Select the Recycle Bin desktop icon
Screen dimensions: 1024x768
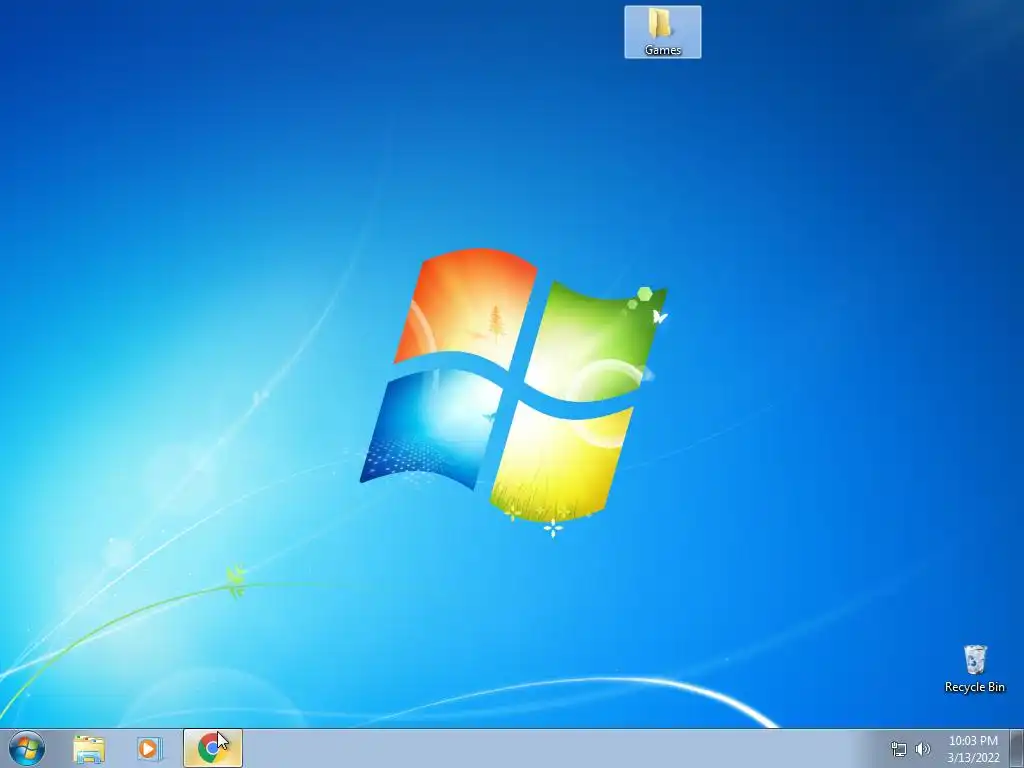tap(974, 669)
